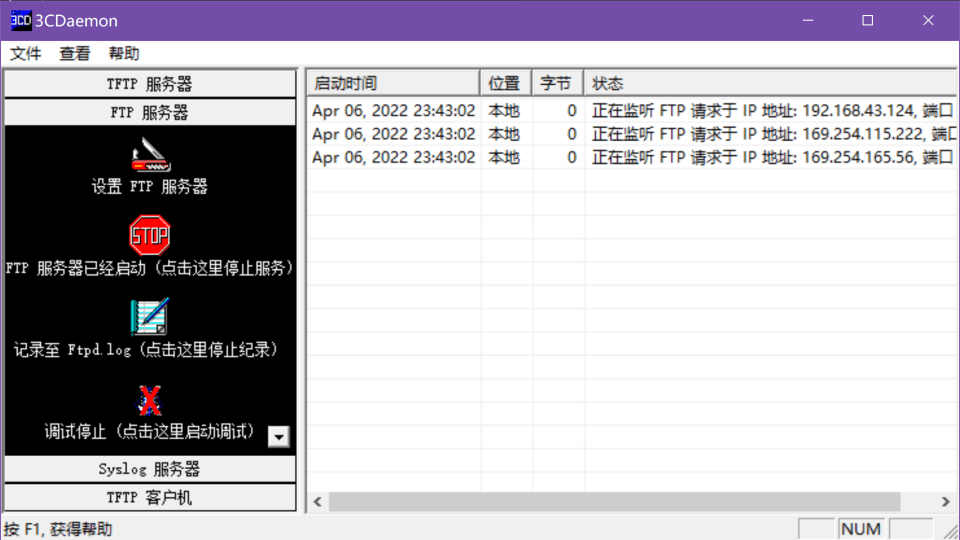Viewport: 960px width, 540px height.
Task: Sort by the 启动时间 column header
Action: pyautogui.click(x=393, y=83)
